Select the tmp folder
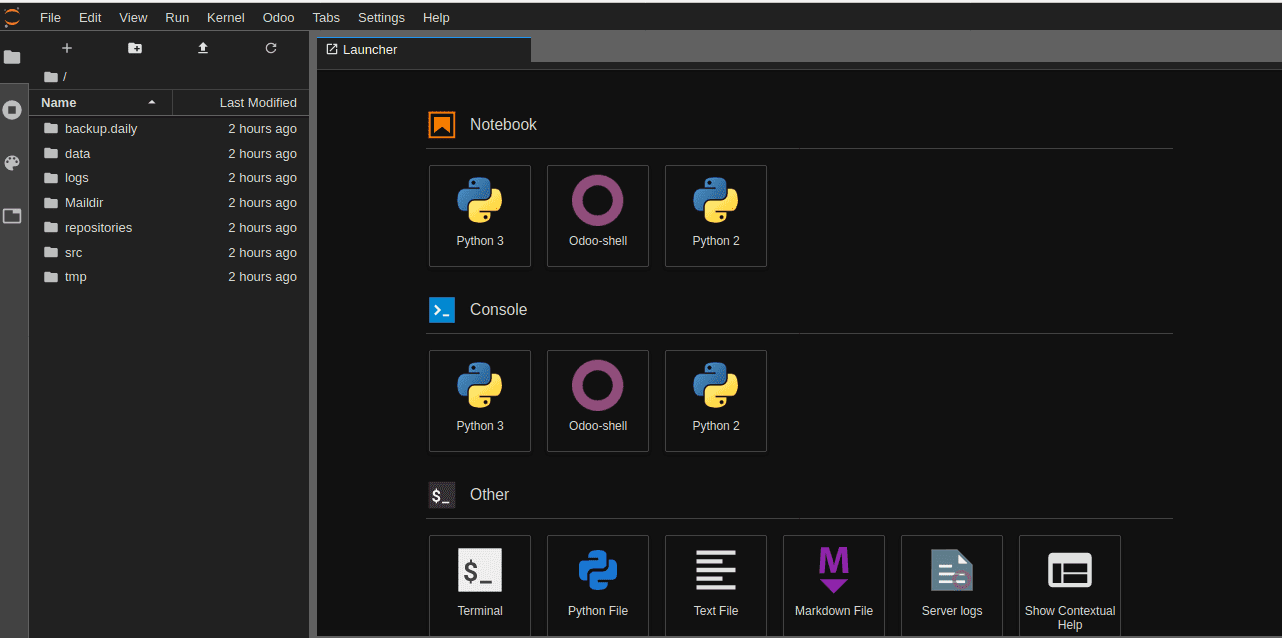 coord(169,277)
